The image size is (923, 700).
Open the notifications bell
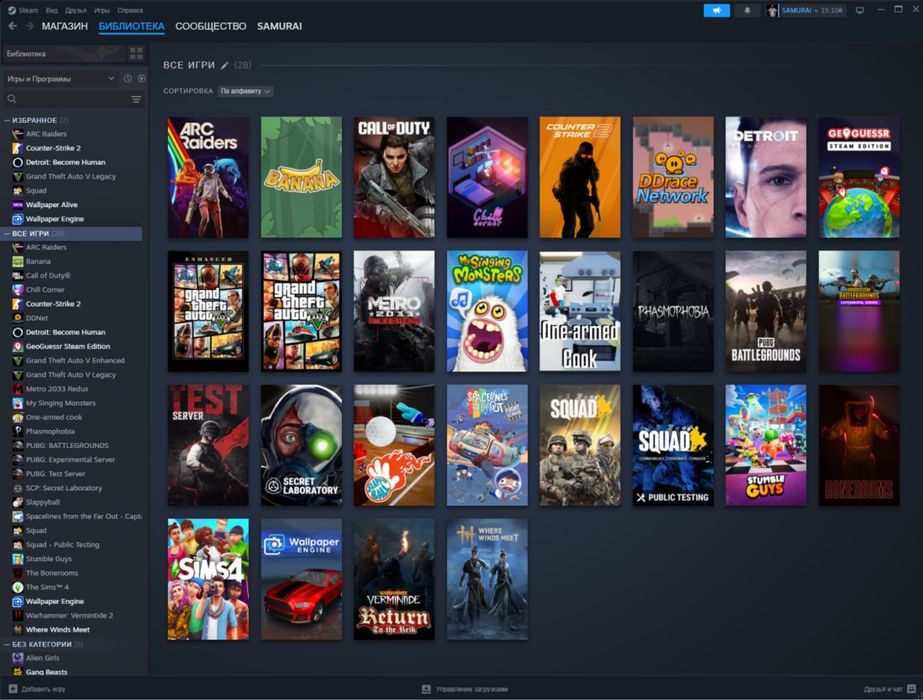[x=747, y=11]
